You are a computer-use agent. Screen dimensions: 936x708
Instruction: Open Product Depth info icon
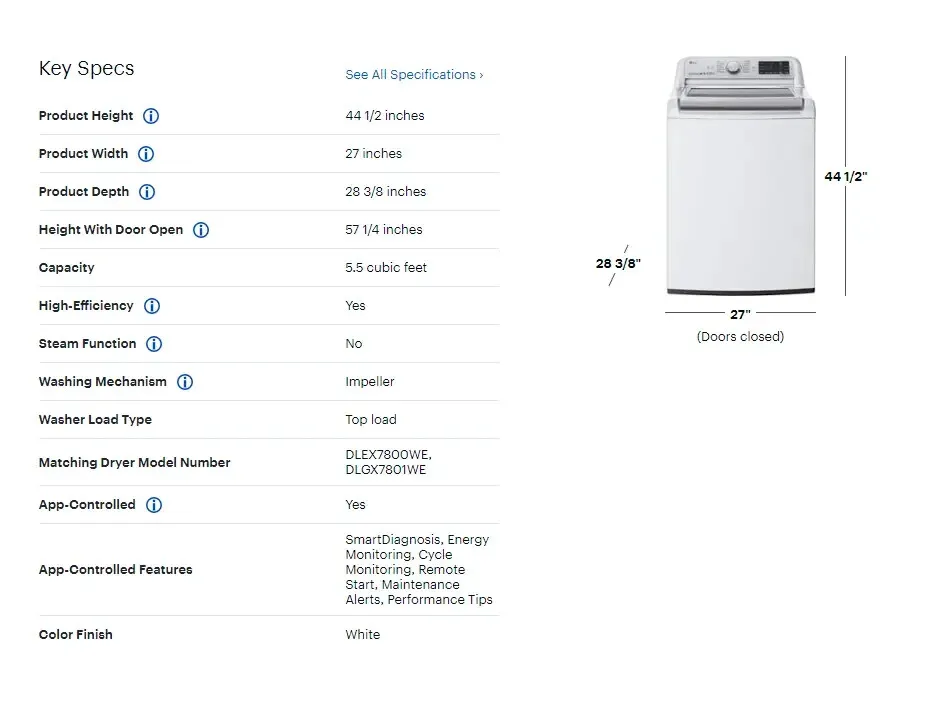147,192
